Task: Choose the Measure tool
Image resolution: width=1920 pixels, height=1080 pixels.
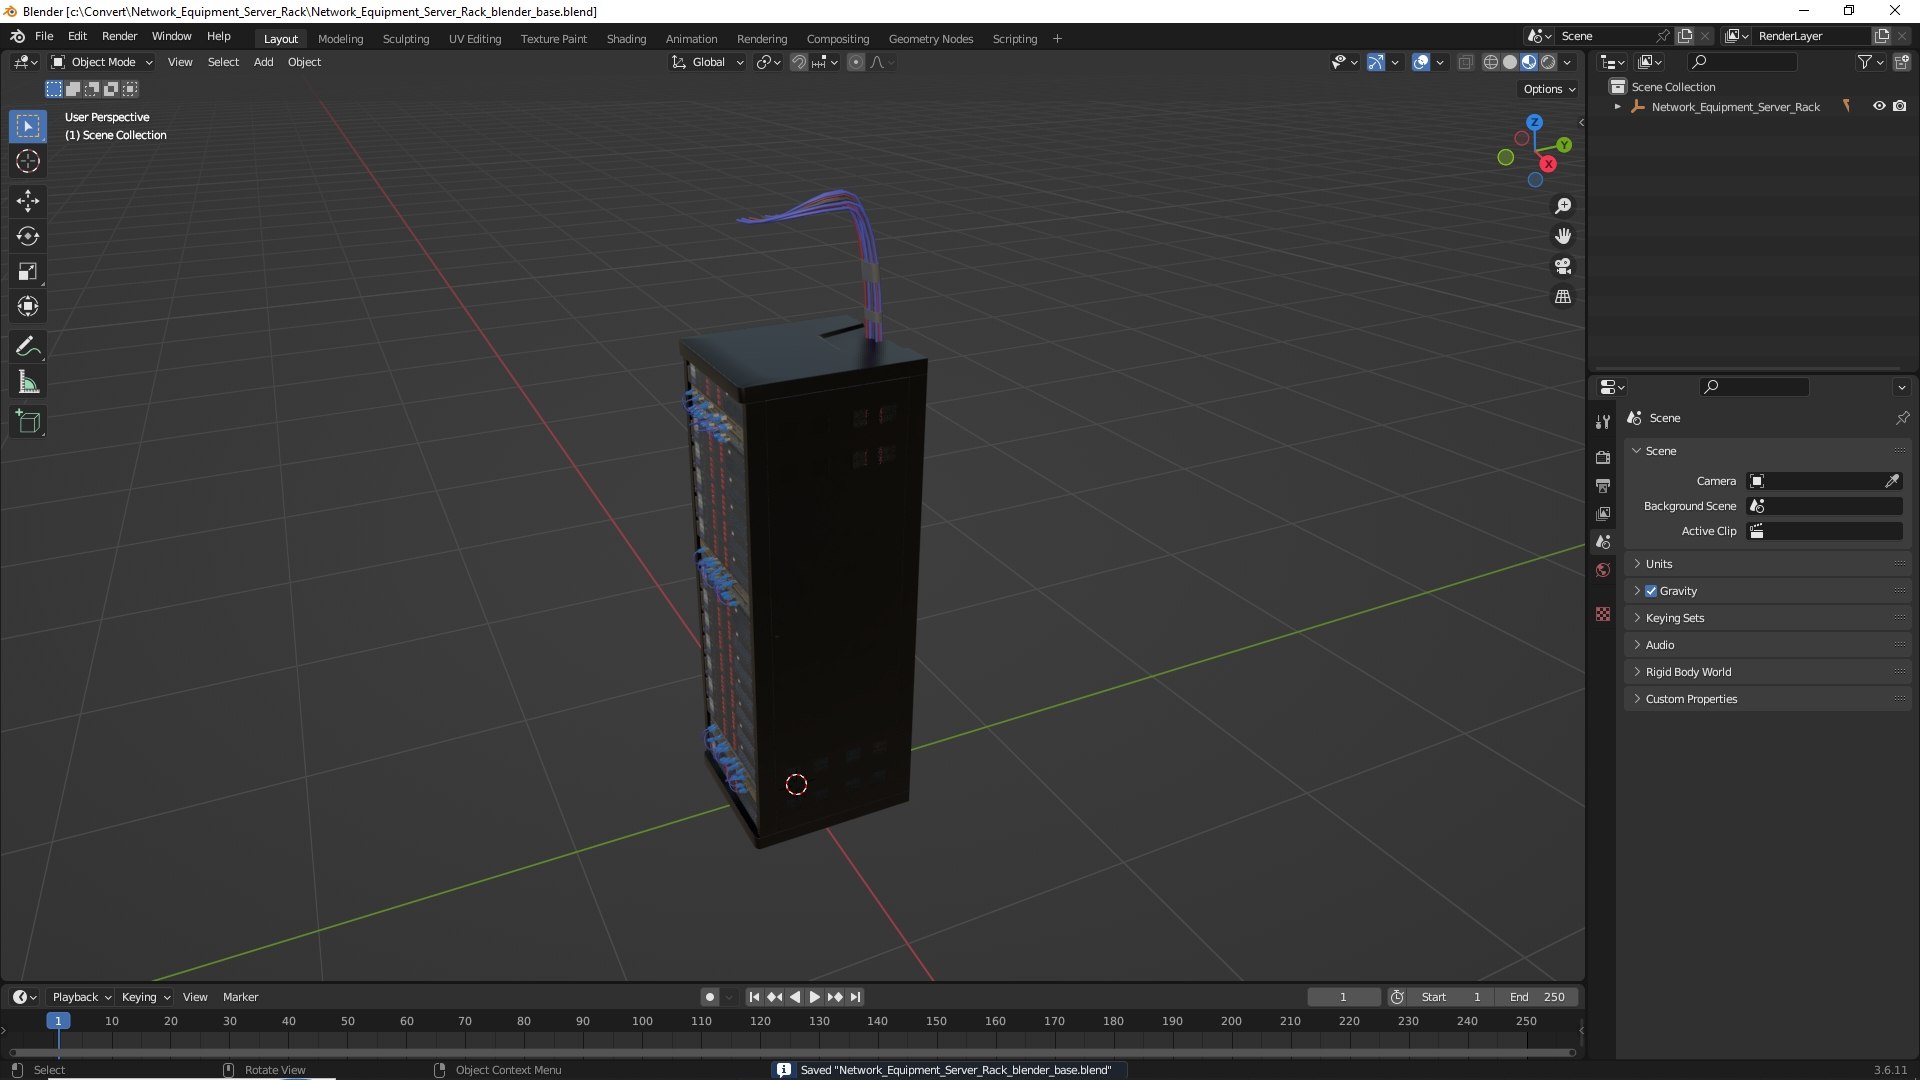Action: tap(28, 382)
